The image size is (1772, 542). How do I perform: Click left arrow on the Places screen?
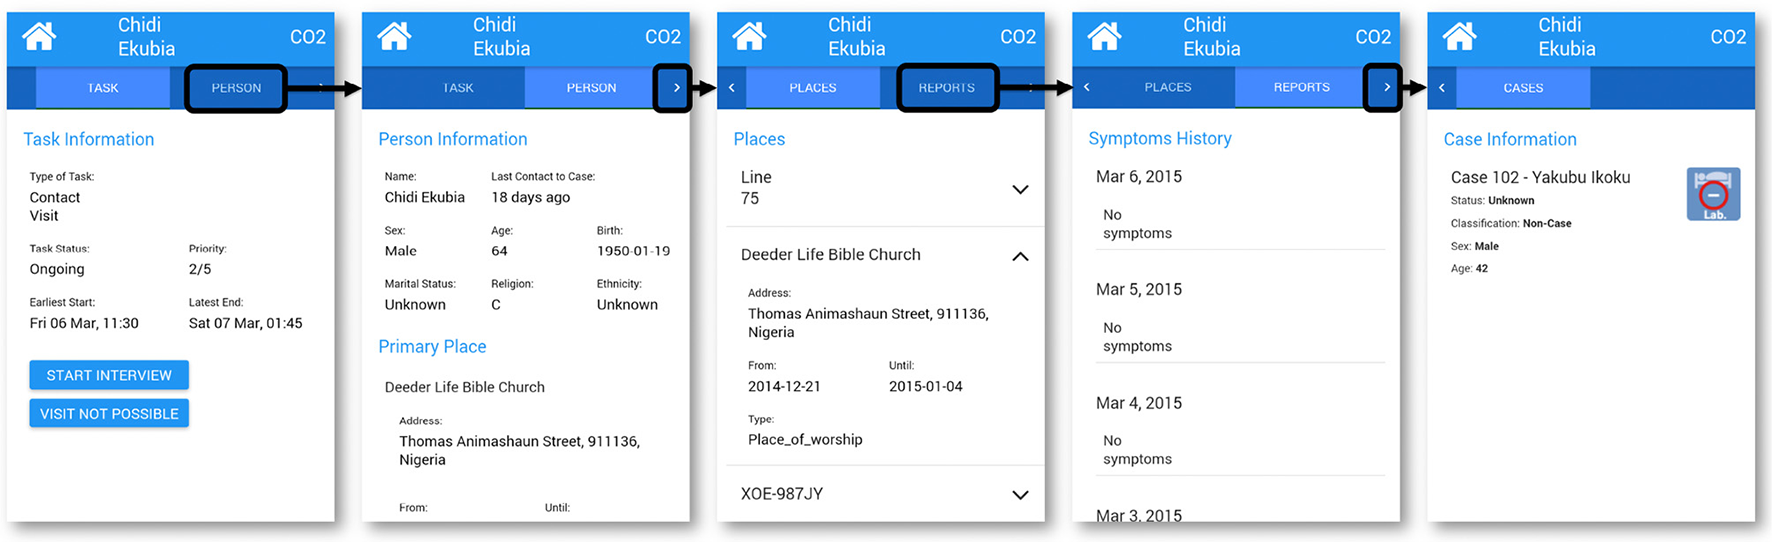[x=731, y=88]
